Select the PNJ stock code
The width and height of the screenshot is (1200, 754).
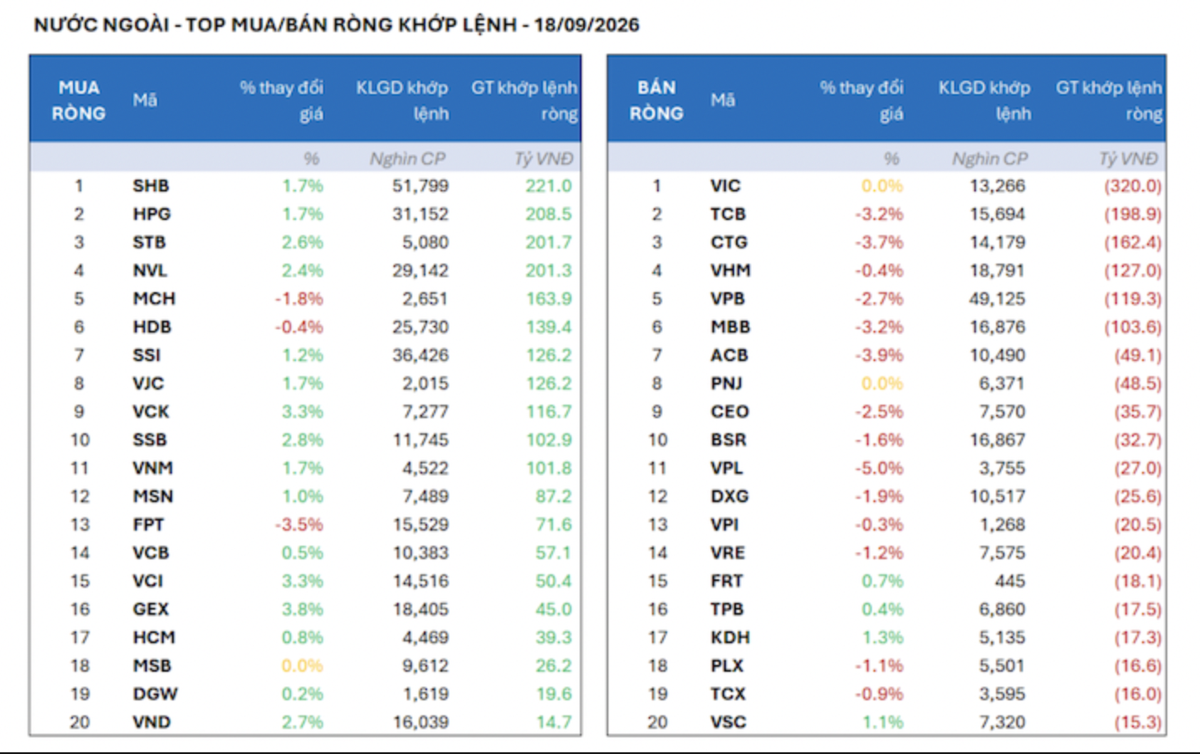pos(727,383)
